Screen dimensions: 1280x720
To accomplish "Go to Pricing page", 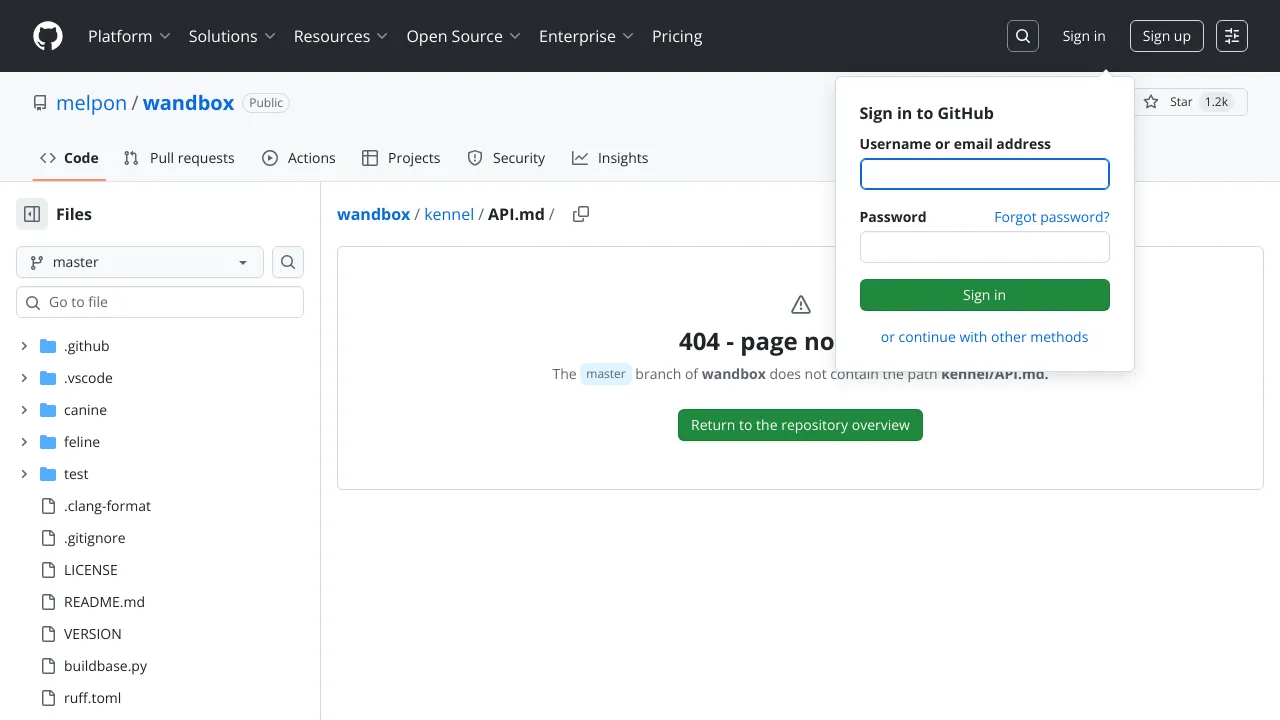I will pyautogui.click(x=677, y=36).
